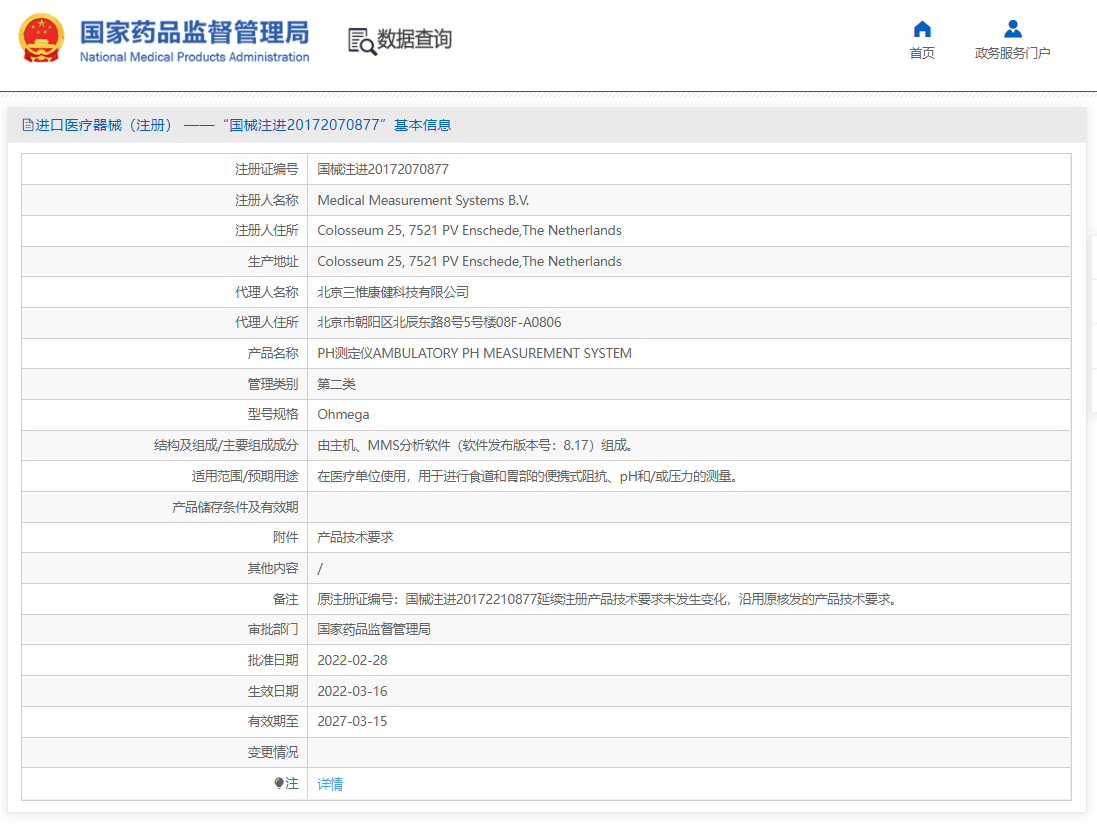
Task: Click the slash value in 其他内容 row
Action: (x=320, y=568)
